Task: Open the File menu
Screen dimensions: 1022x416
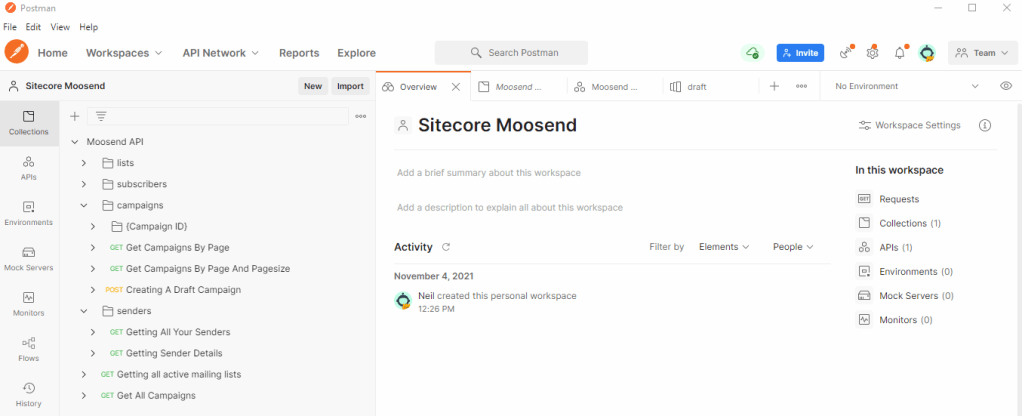Action: click(10, 27)
